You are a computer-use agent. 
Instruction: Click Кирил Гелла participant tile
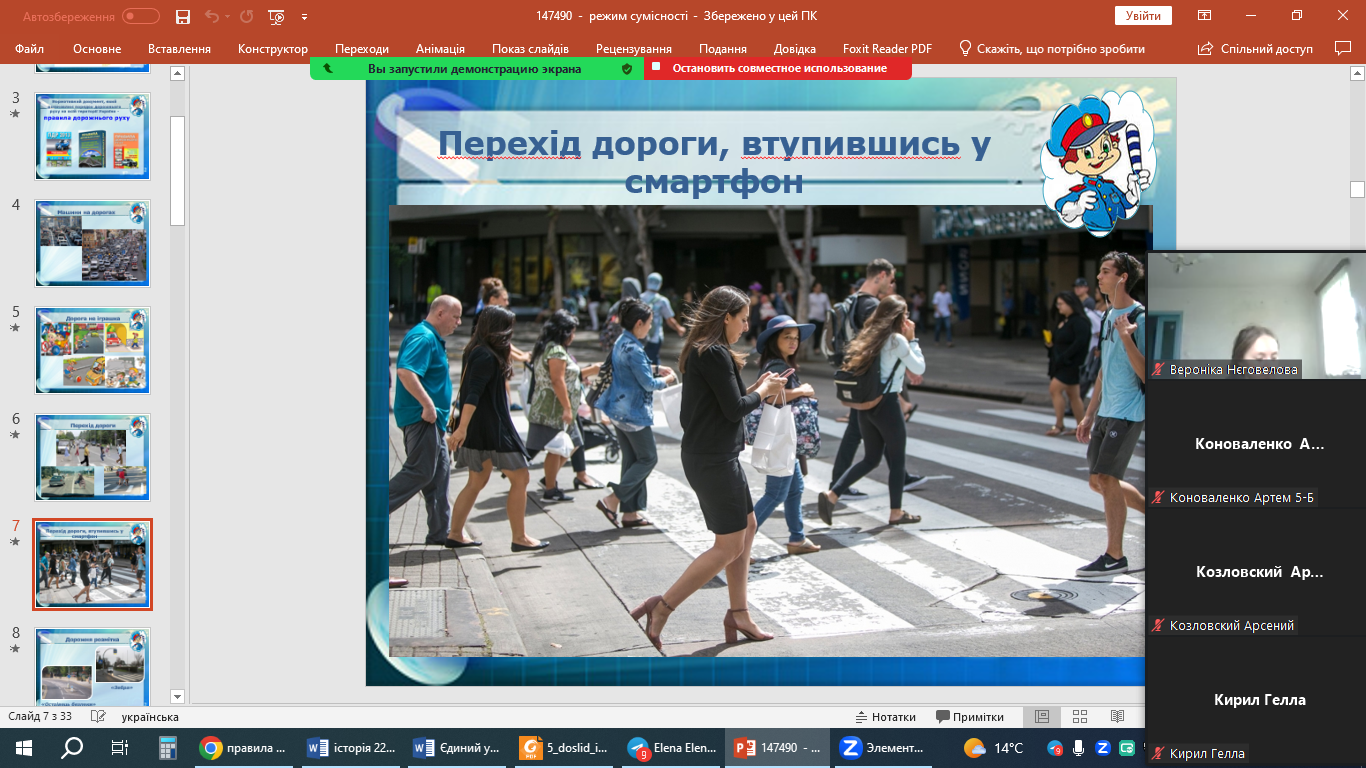tap(1255, 699)
